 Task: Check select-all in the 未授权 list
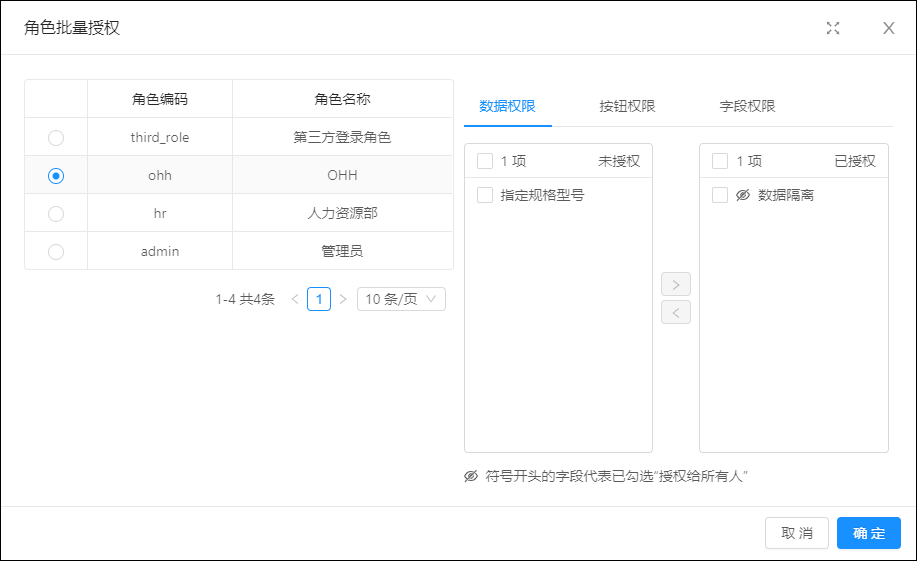485,161
